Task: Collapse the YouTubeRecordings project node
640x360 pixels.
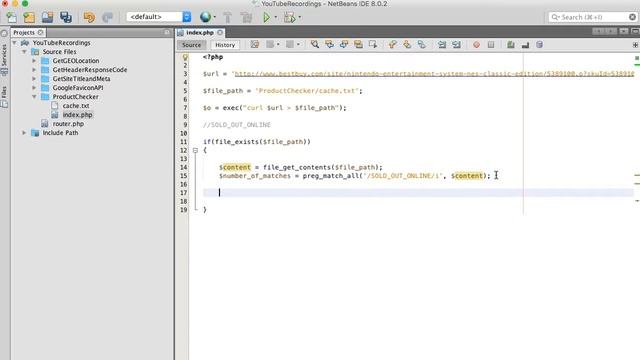Action: coord(15,42)
